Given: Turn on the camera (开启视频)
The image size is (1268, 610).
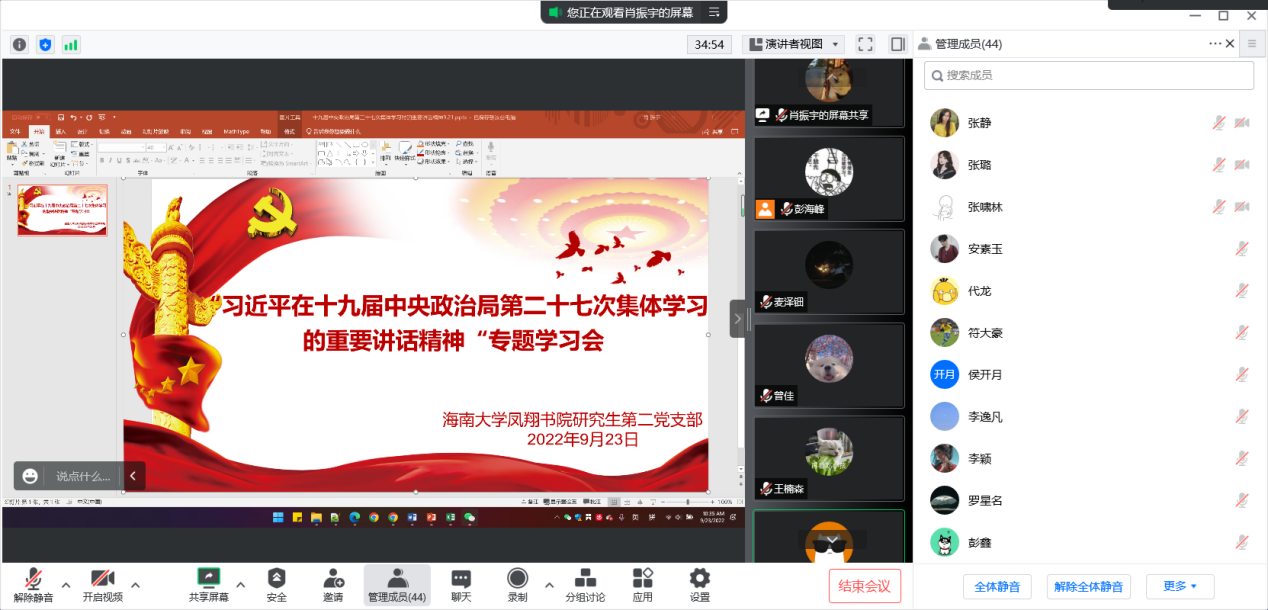Looking at the screenshot, I should [x=102, y=584].
